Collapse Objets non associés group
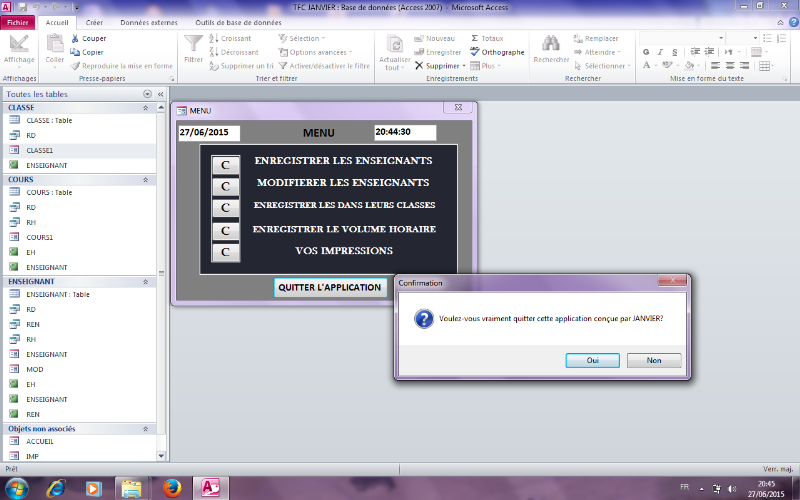Image resolution: width=800 pixels, height=500 pixels. point(145,429)
